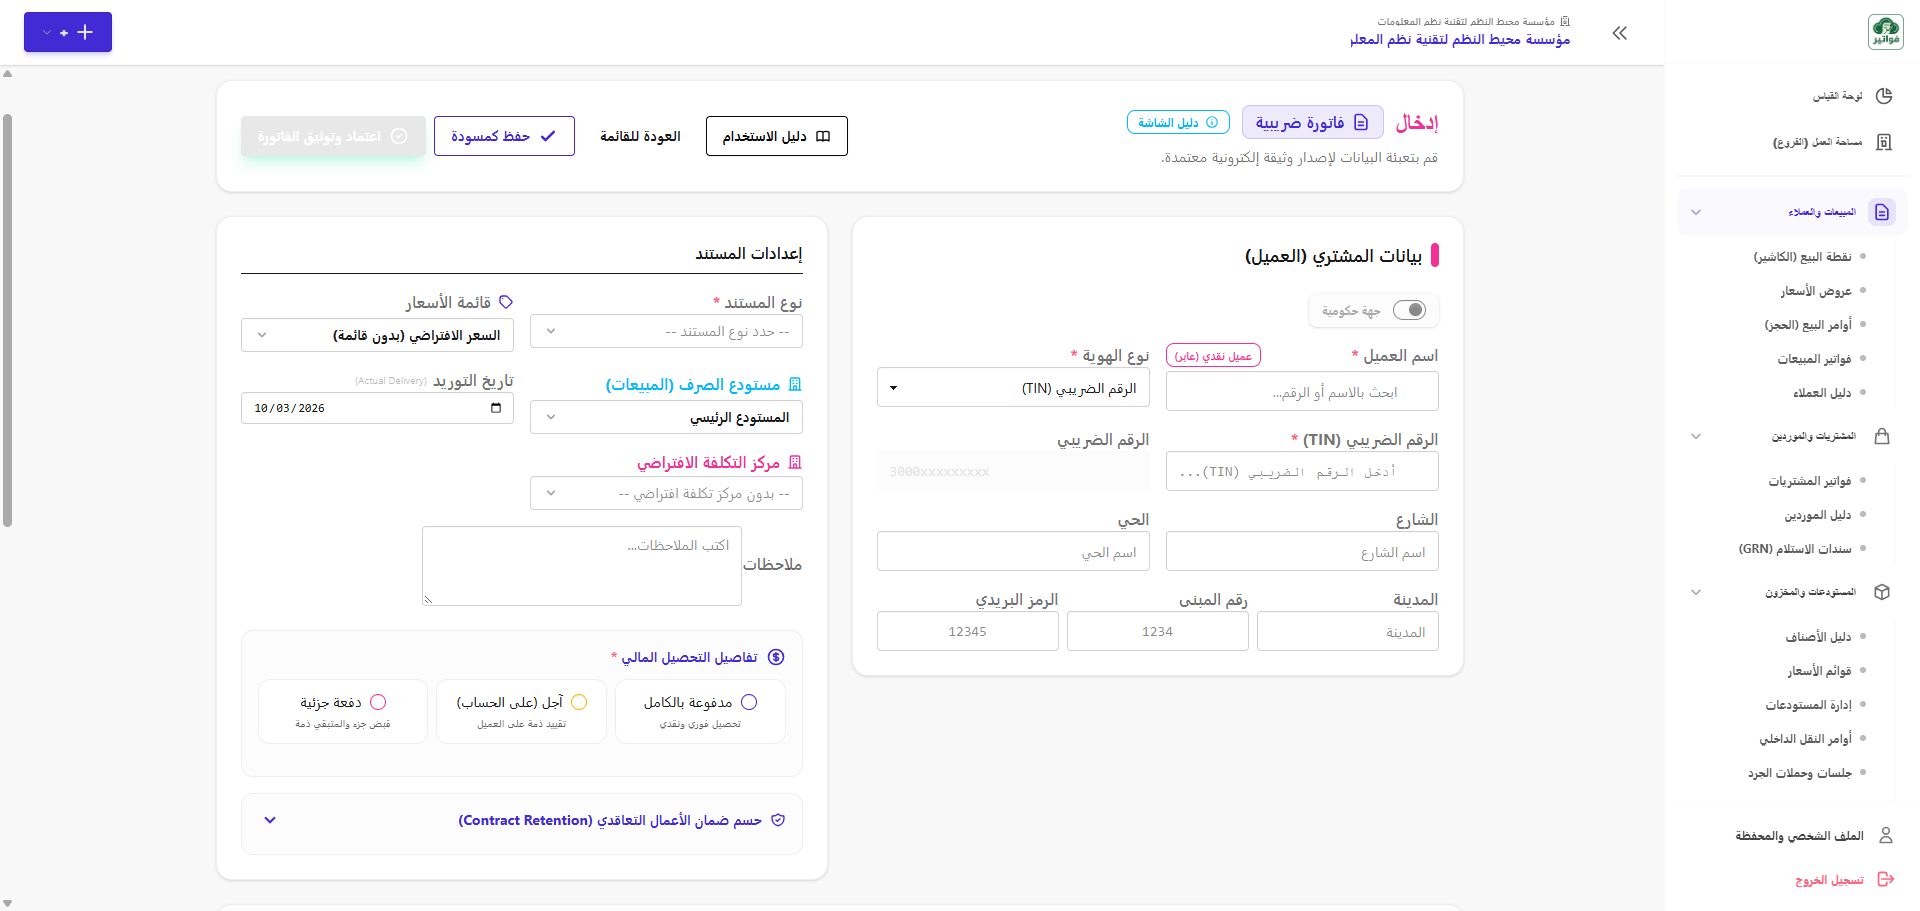The height and width of the screenshot is (911, 1920).
Task: Click the ملاحظات notes text area
Action: point(582,566)
